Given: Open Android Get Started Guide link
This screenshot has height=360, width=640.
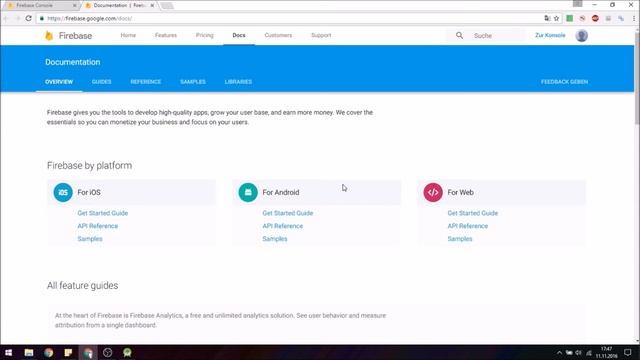Looking at the screenshot, I should coord(288,213).
